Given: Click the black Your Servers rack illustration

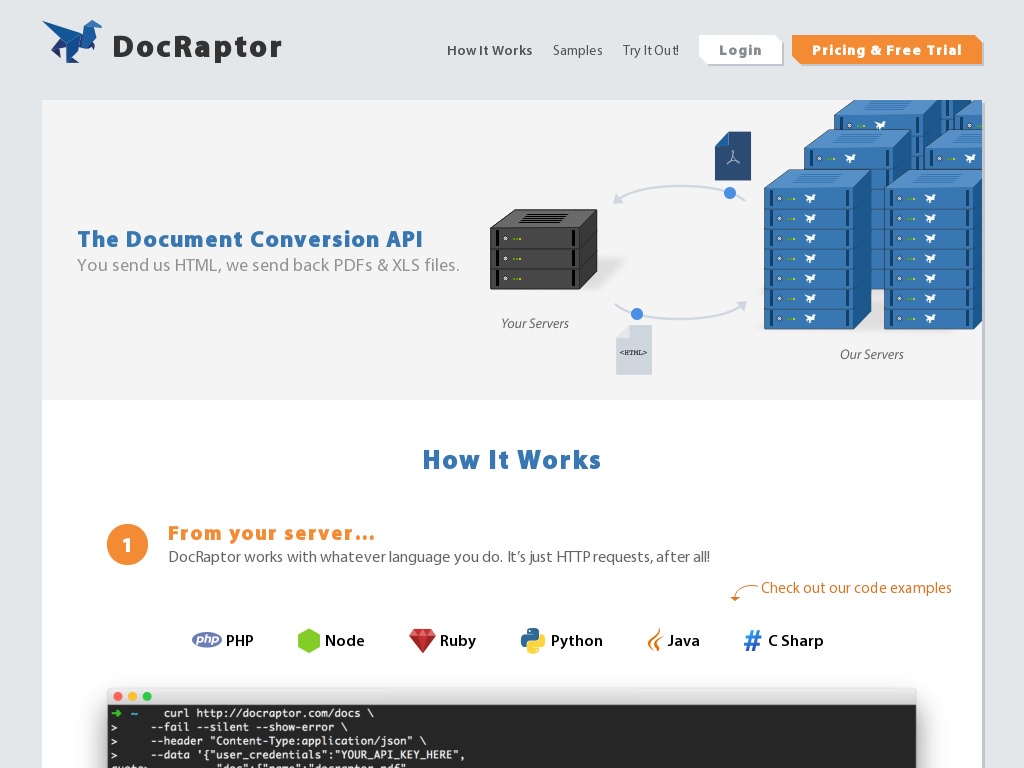Looking at the screenshot, I should pyautogui.click(x=543, y=249).
